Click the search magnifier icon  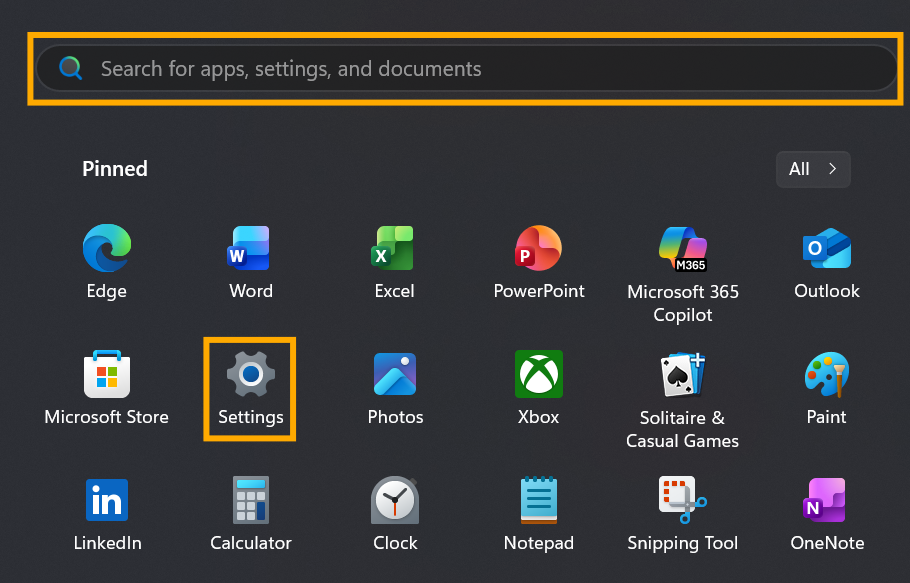pos(70,68)
